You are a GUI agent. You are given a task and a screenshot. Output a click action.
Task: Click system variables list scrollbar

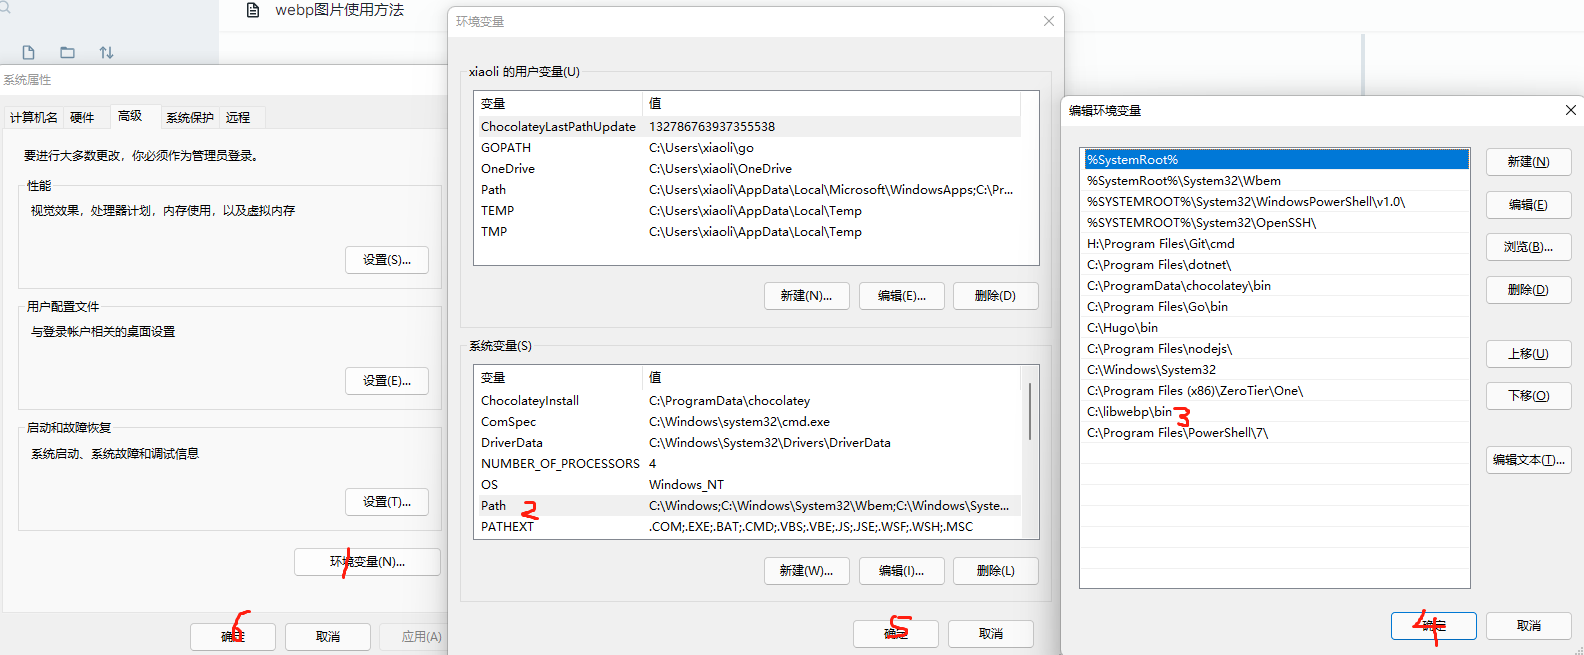click(1030, 412)
